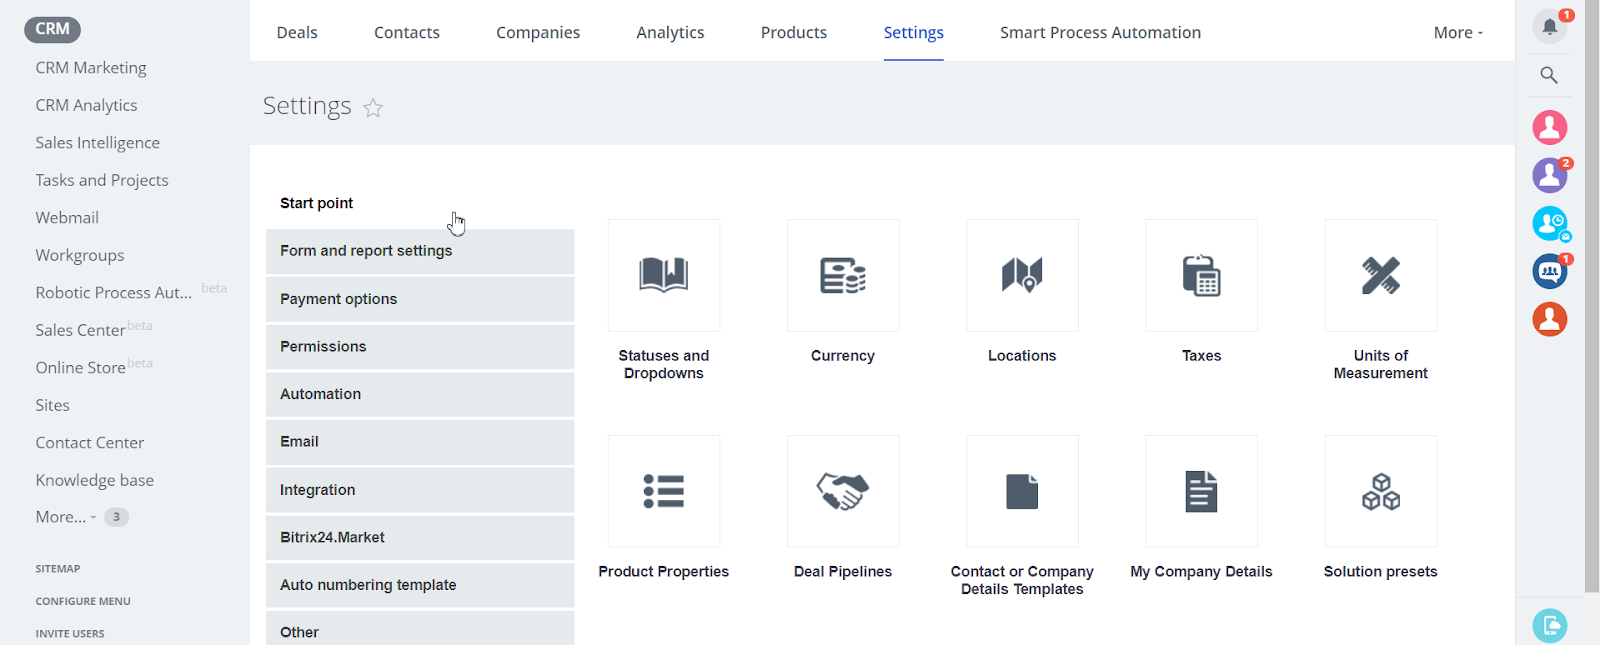Click the SITEMAP link

point(58,569)
